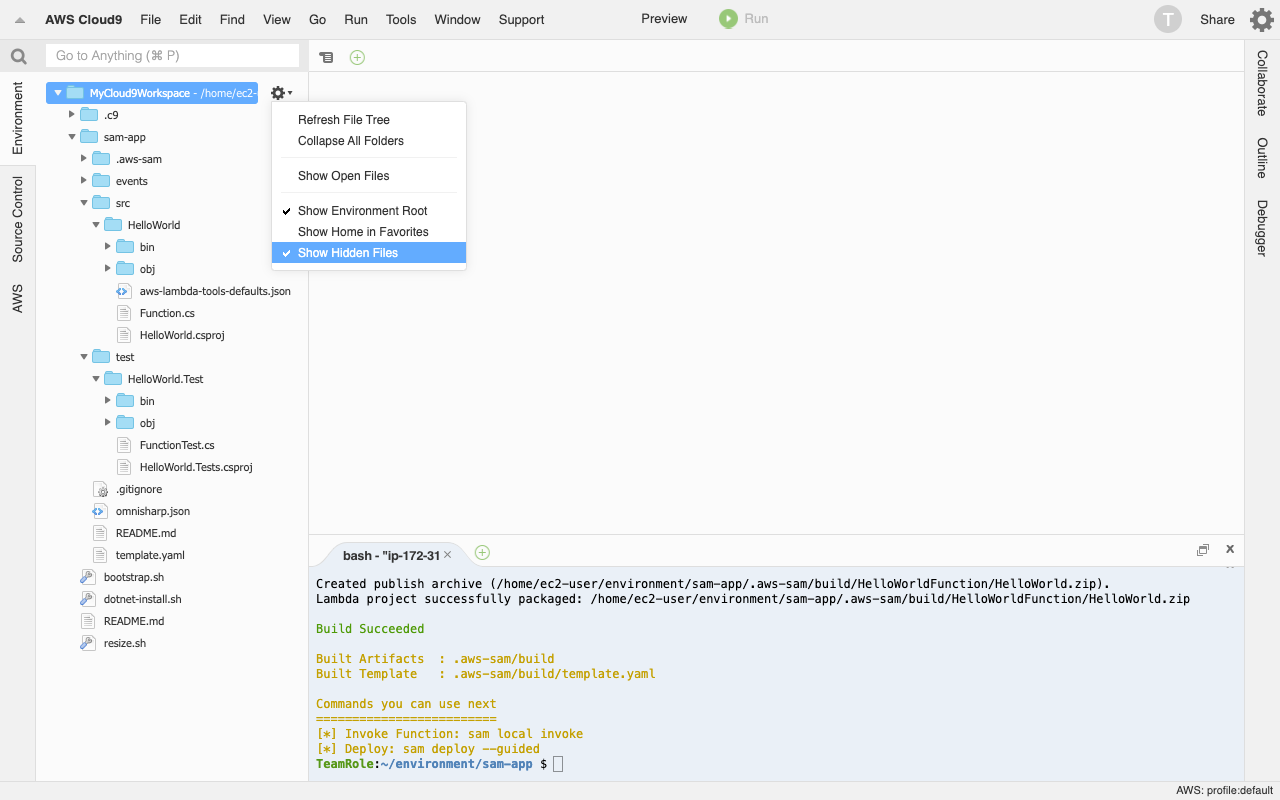
Task: Click the tab list icon in editor pane
Action: pyautogui.click(x=326, y=57)
